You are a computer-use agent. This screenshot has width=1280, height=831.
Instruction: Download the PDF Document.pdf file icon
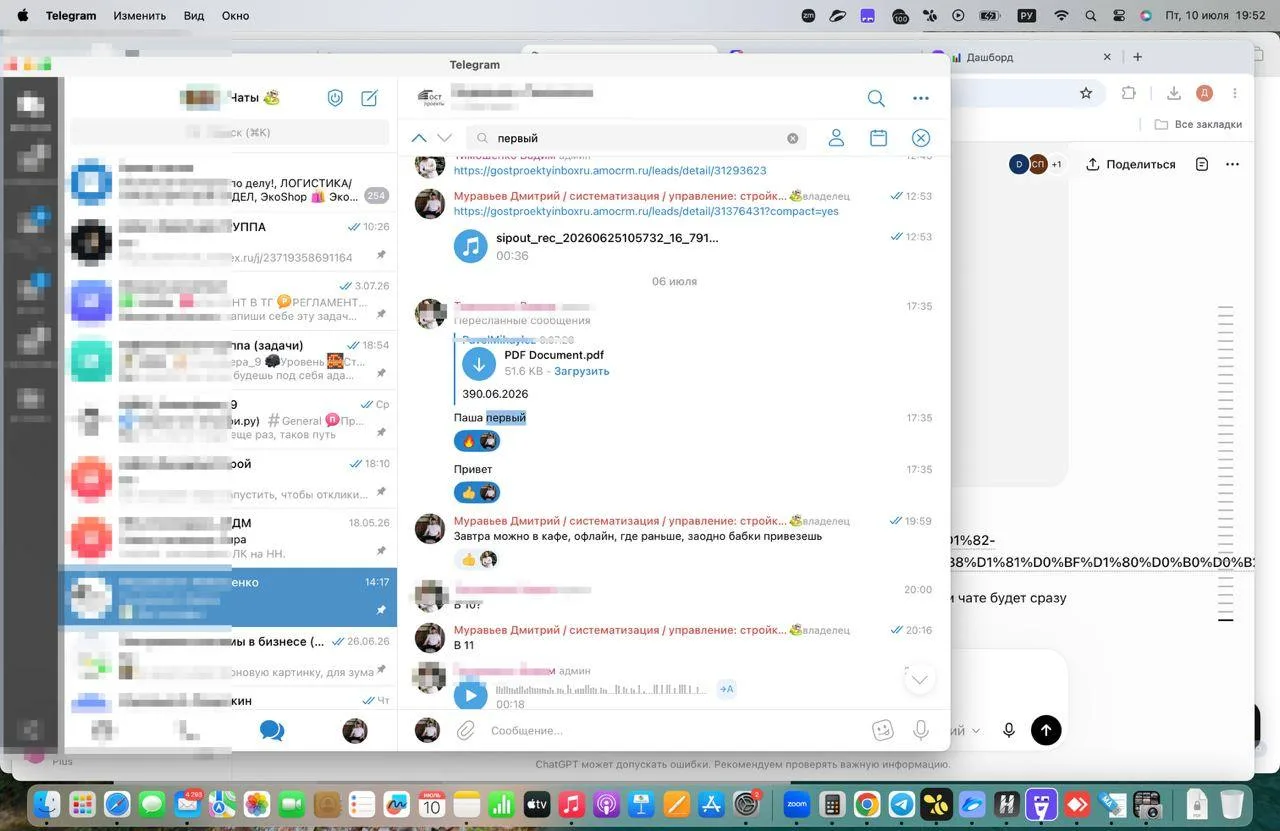tap(479, 364)
